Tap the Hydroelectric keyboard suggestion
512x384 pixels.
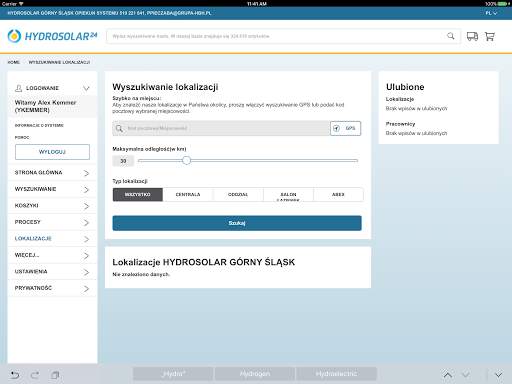tap(336, 374)
